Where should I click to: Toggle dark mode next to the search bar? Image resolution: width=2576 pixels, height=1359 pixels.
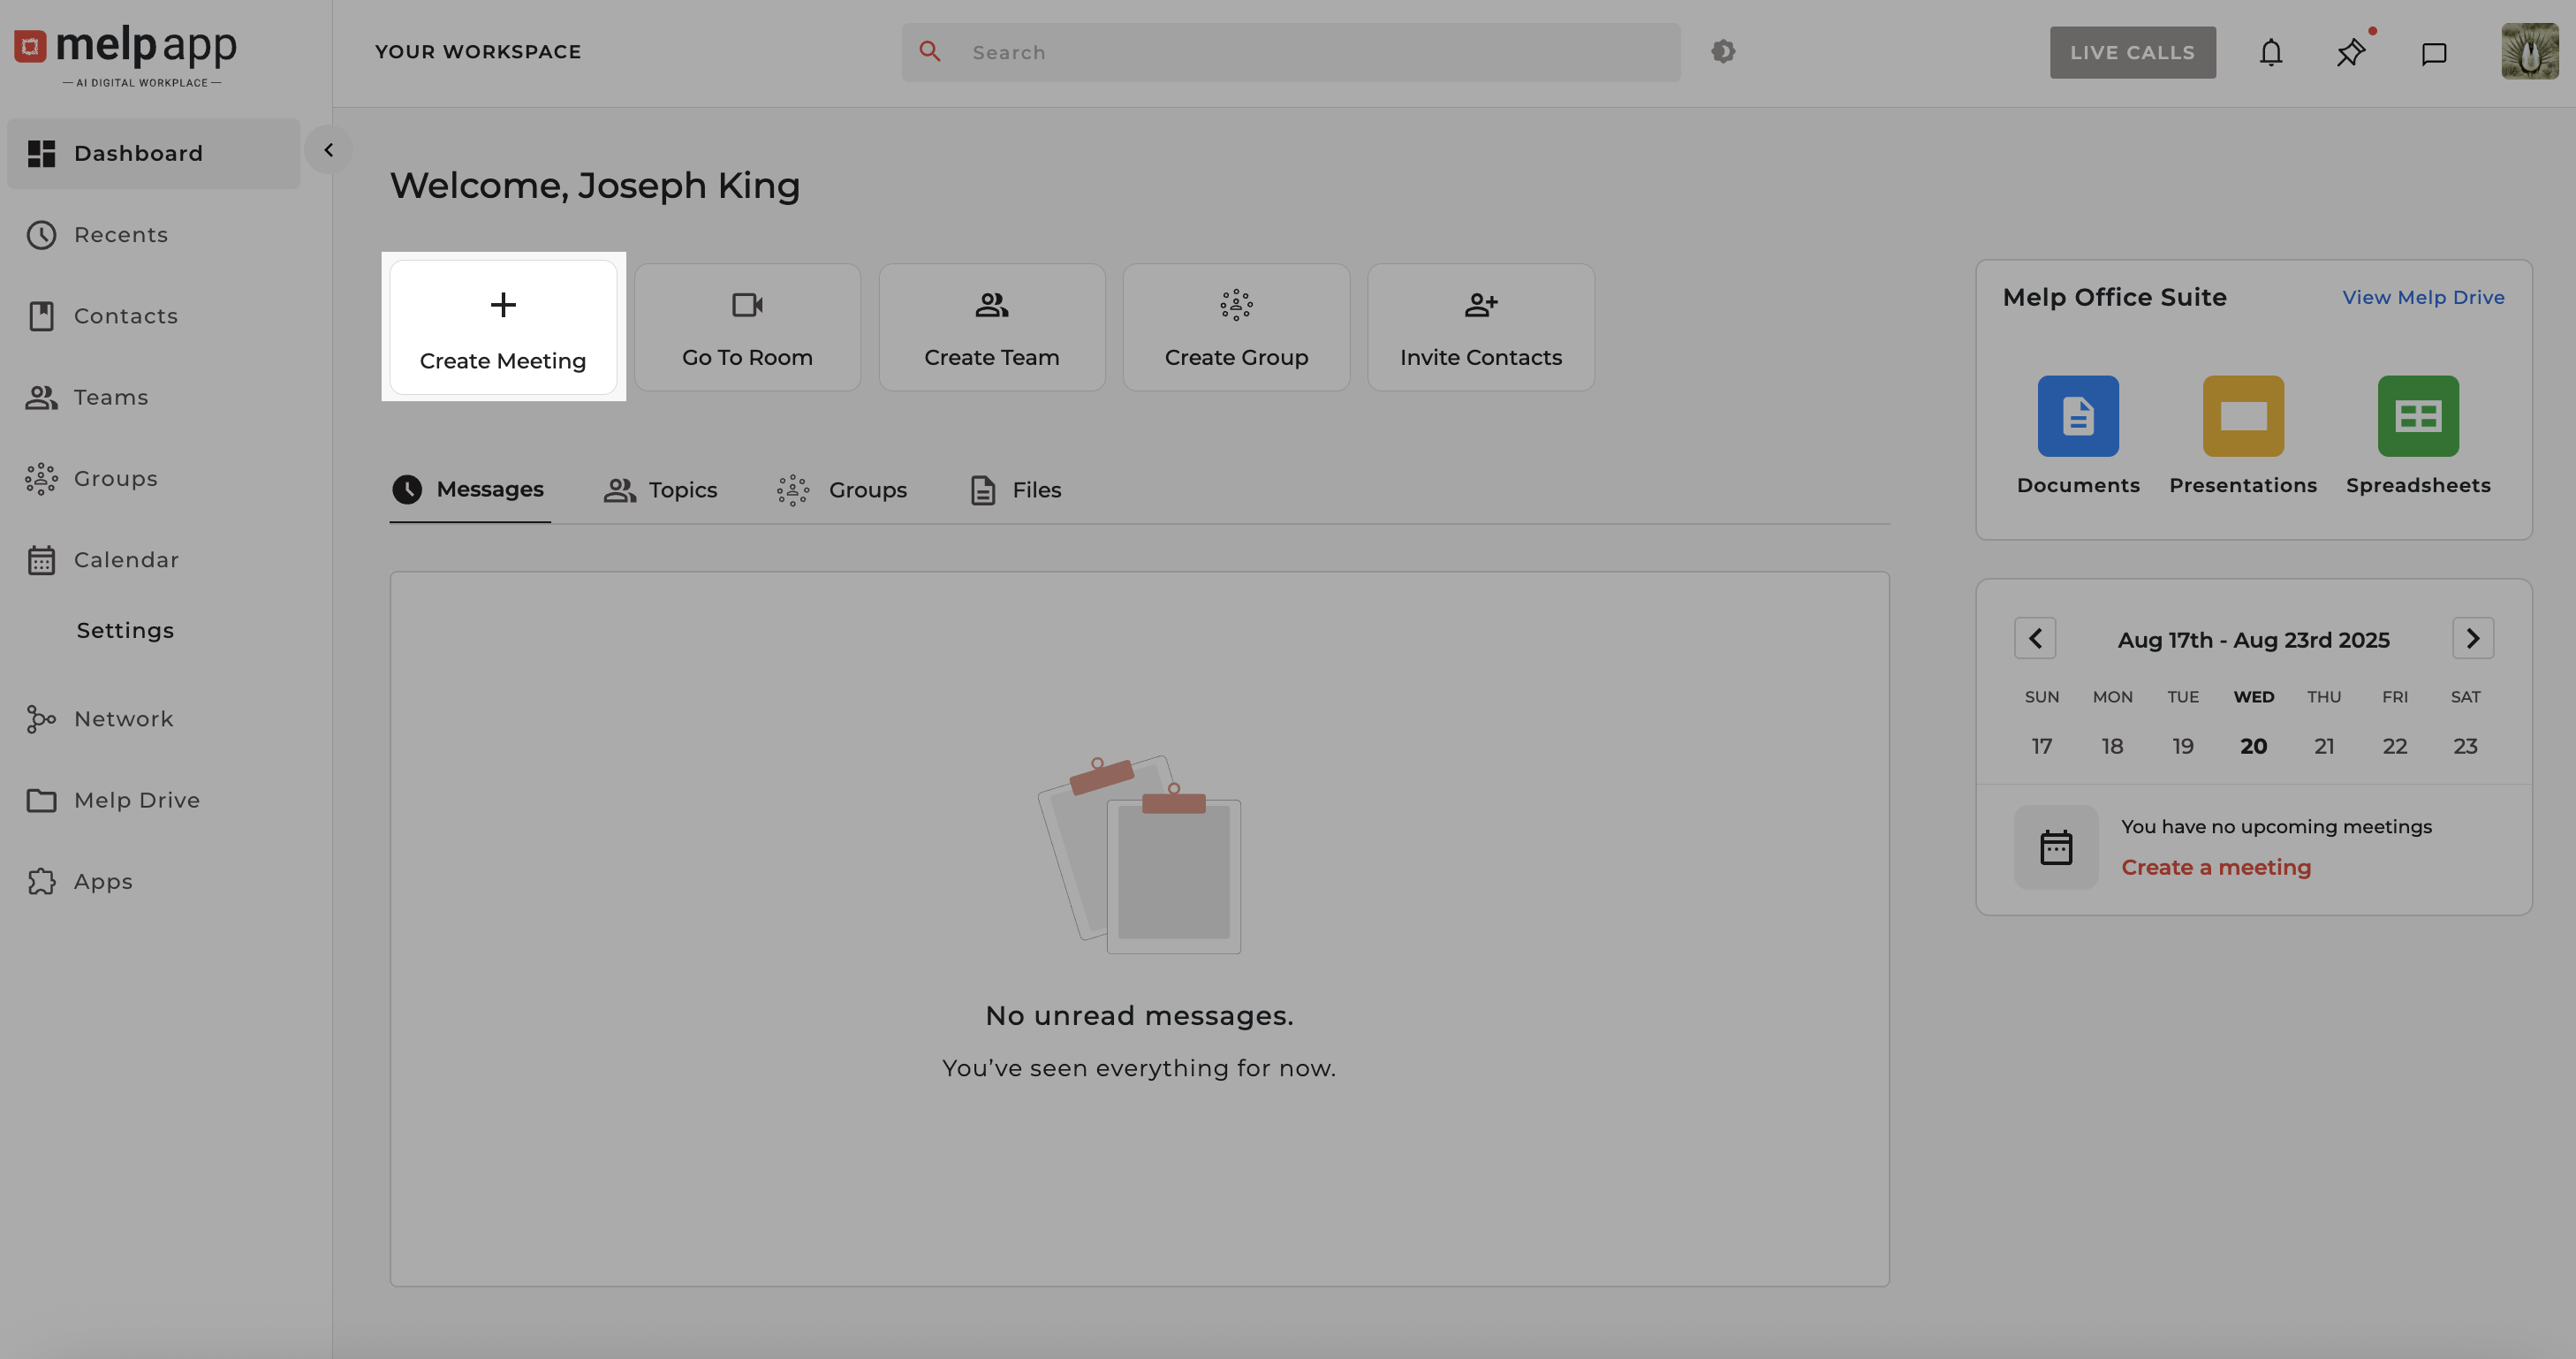[x=1723, y=51]
